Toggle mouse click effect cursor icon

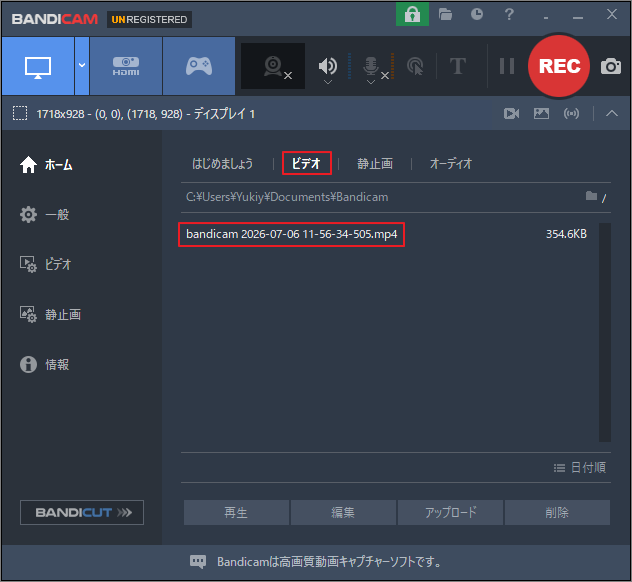tap(416, 67)
